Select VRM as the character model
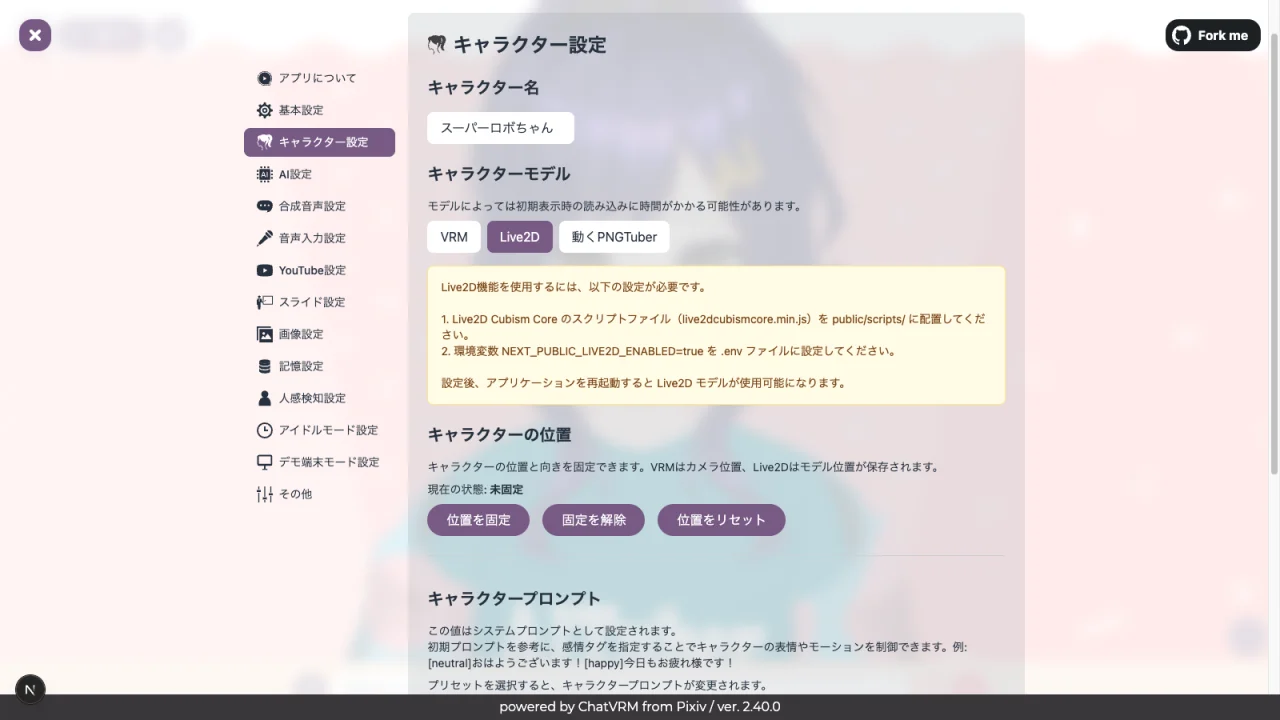 453,237
